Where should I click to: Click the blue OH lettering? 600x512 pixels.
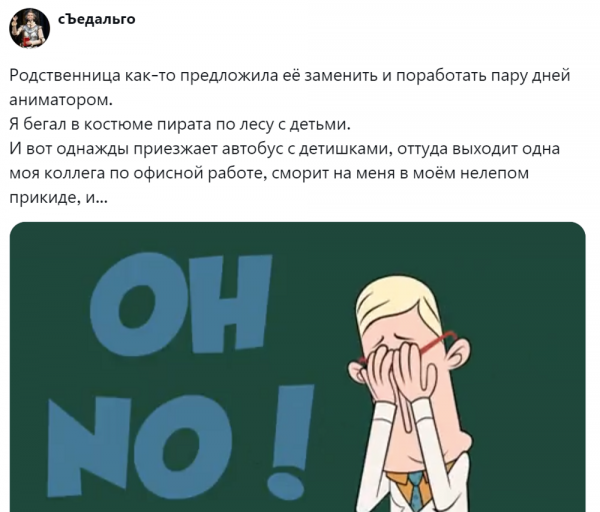point(181,303)
